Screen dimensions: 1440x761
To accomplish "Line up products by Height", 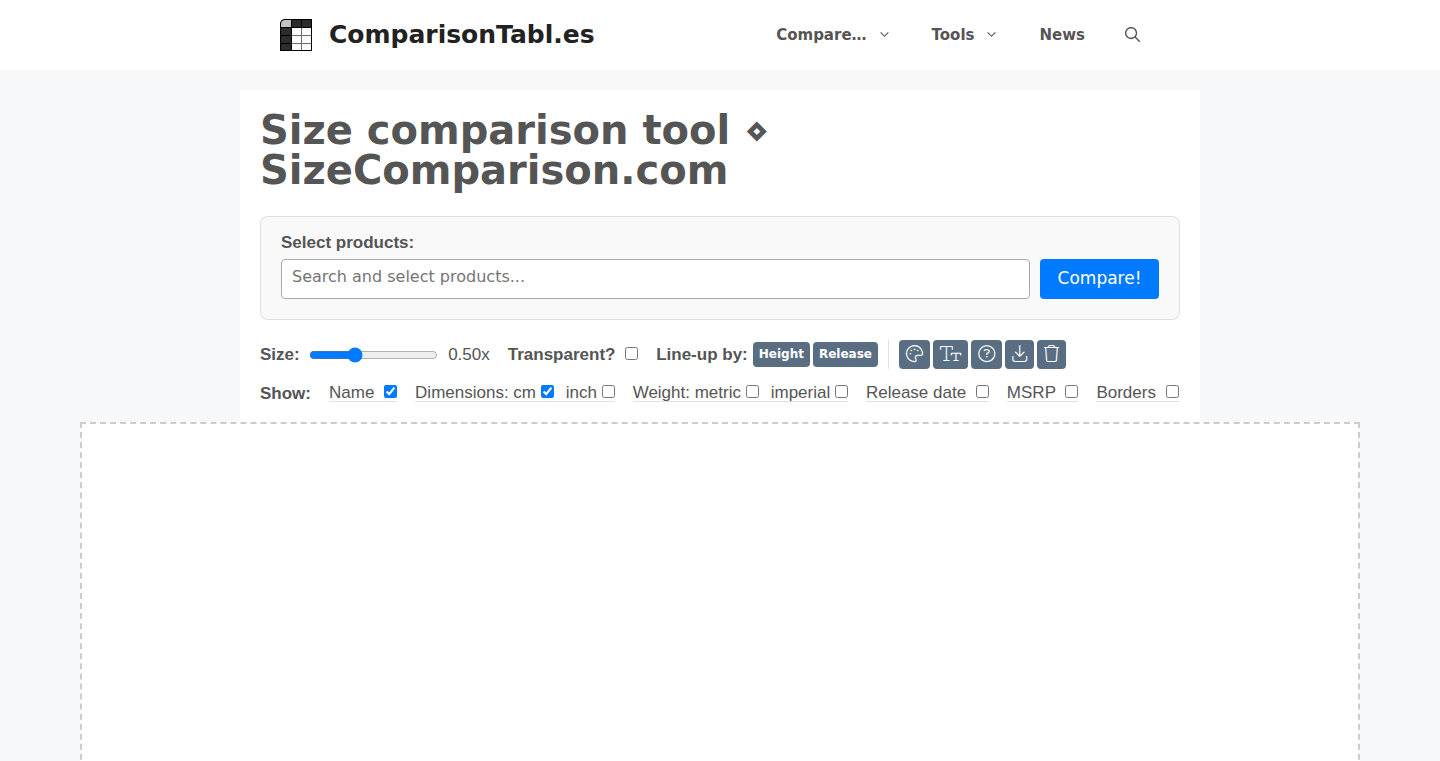I will coord(781,354).
